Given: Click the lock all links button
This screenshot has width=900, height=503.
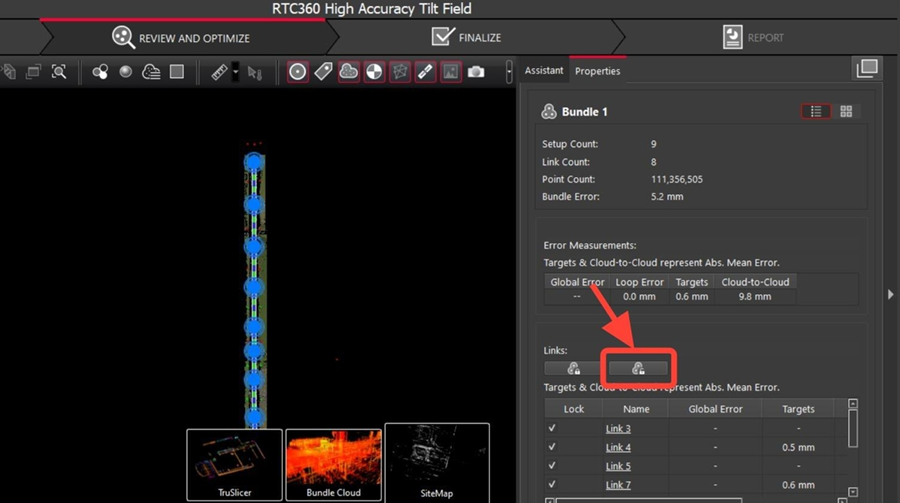Looking at the screenshot, I should (x=574, y=368).
